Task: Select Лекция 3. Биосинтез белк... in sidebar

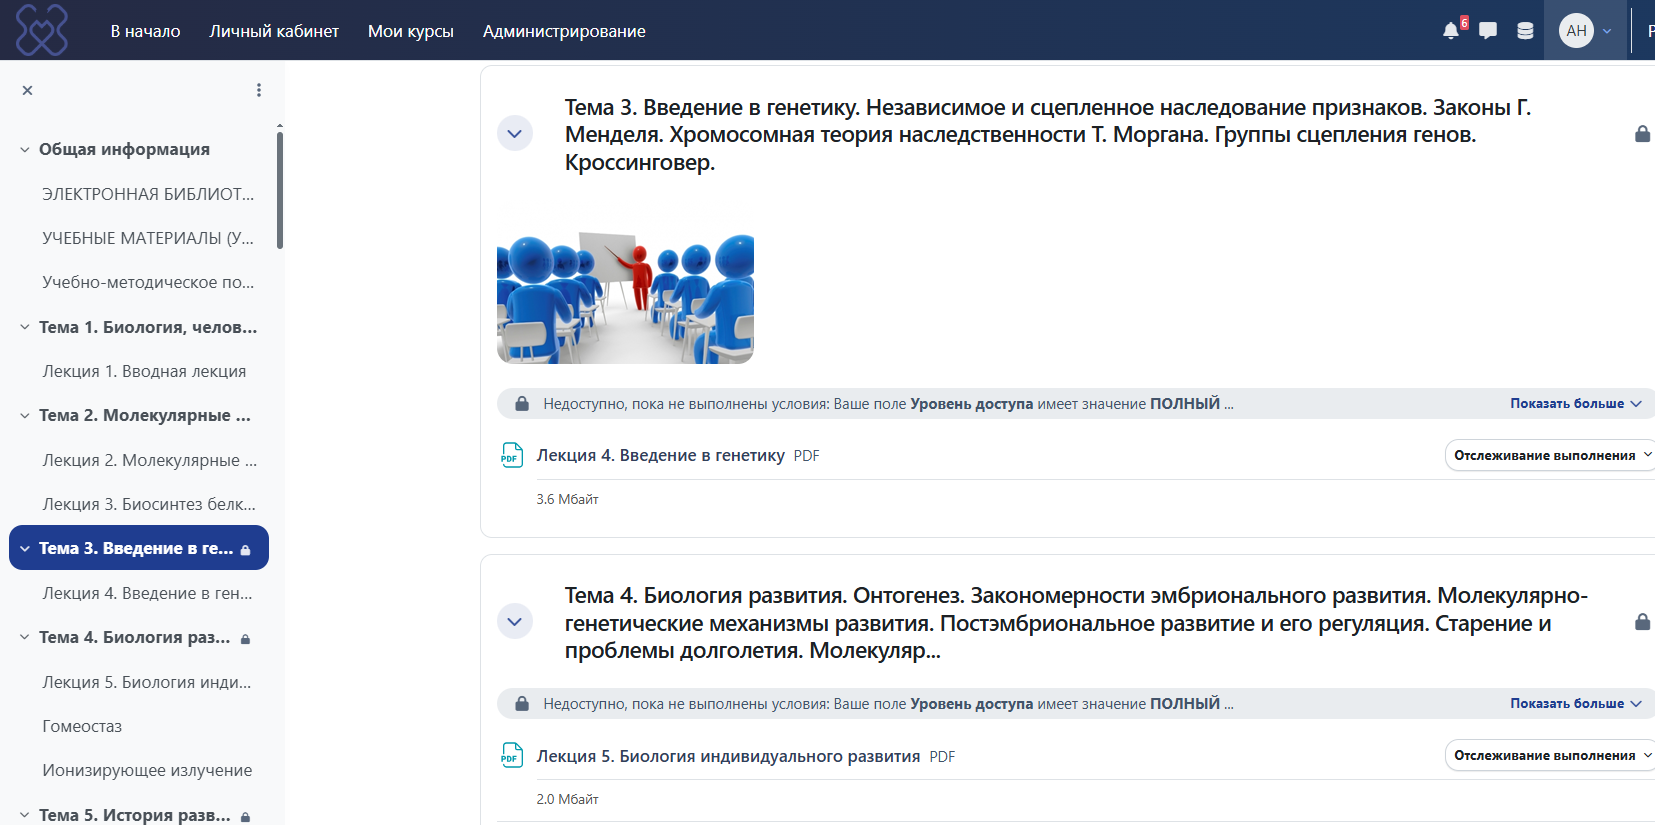Action: pos(149,504)
